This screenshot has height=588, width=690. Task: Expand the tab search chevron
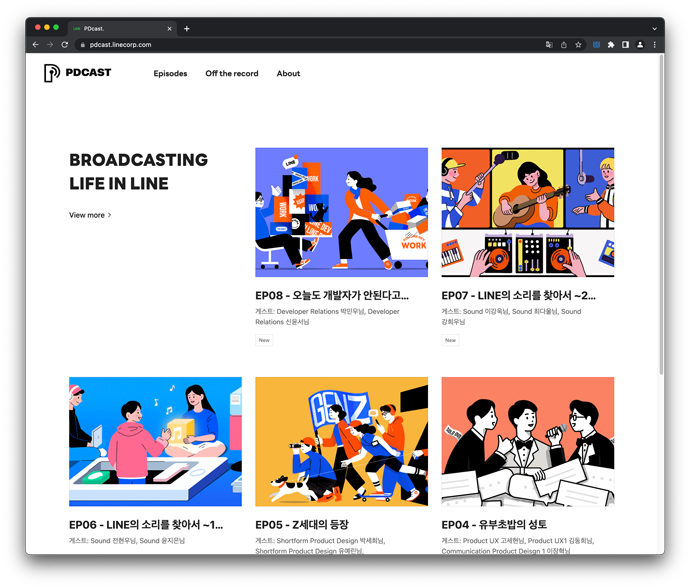[x=654, y=29]
